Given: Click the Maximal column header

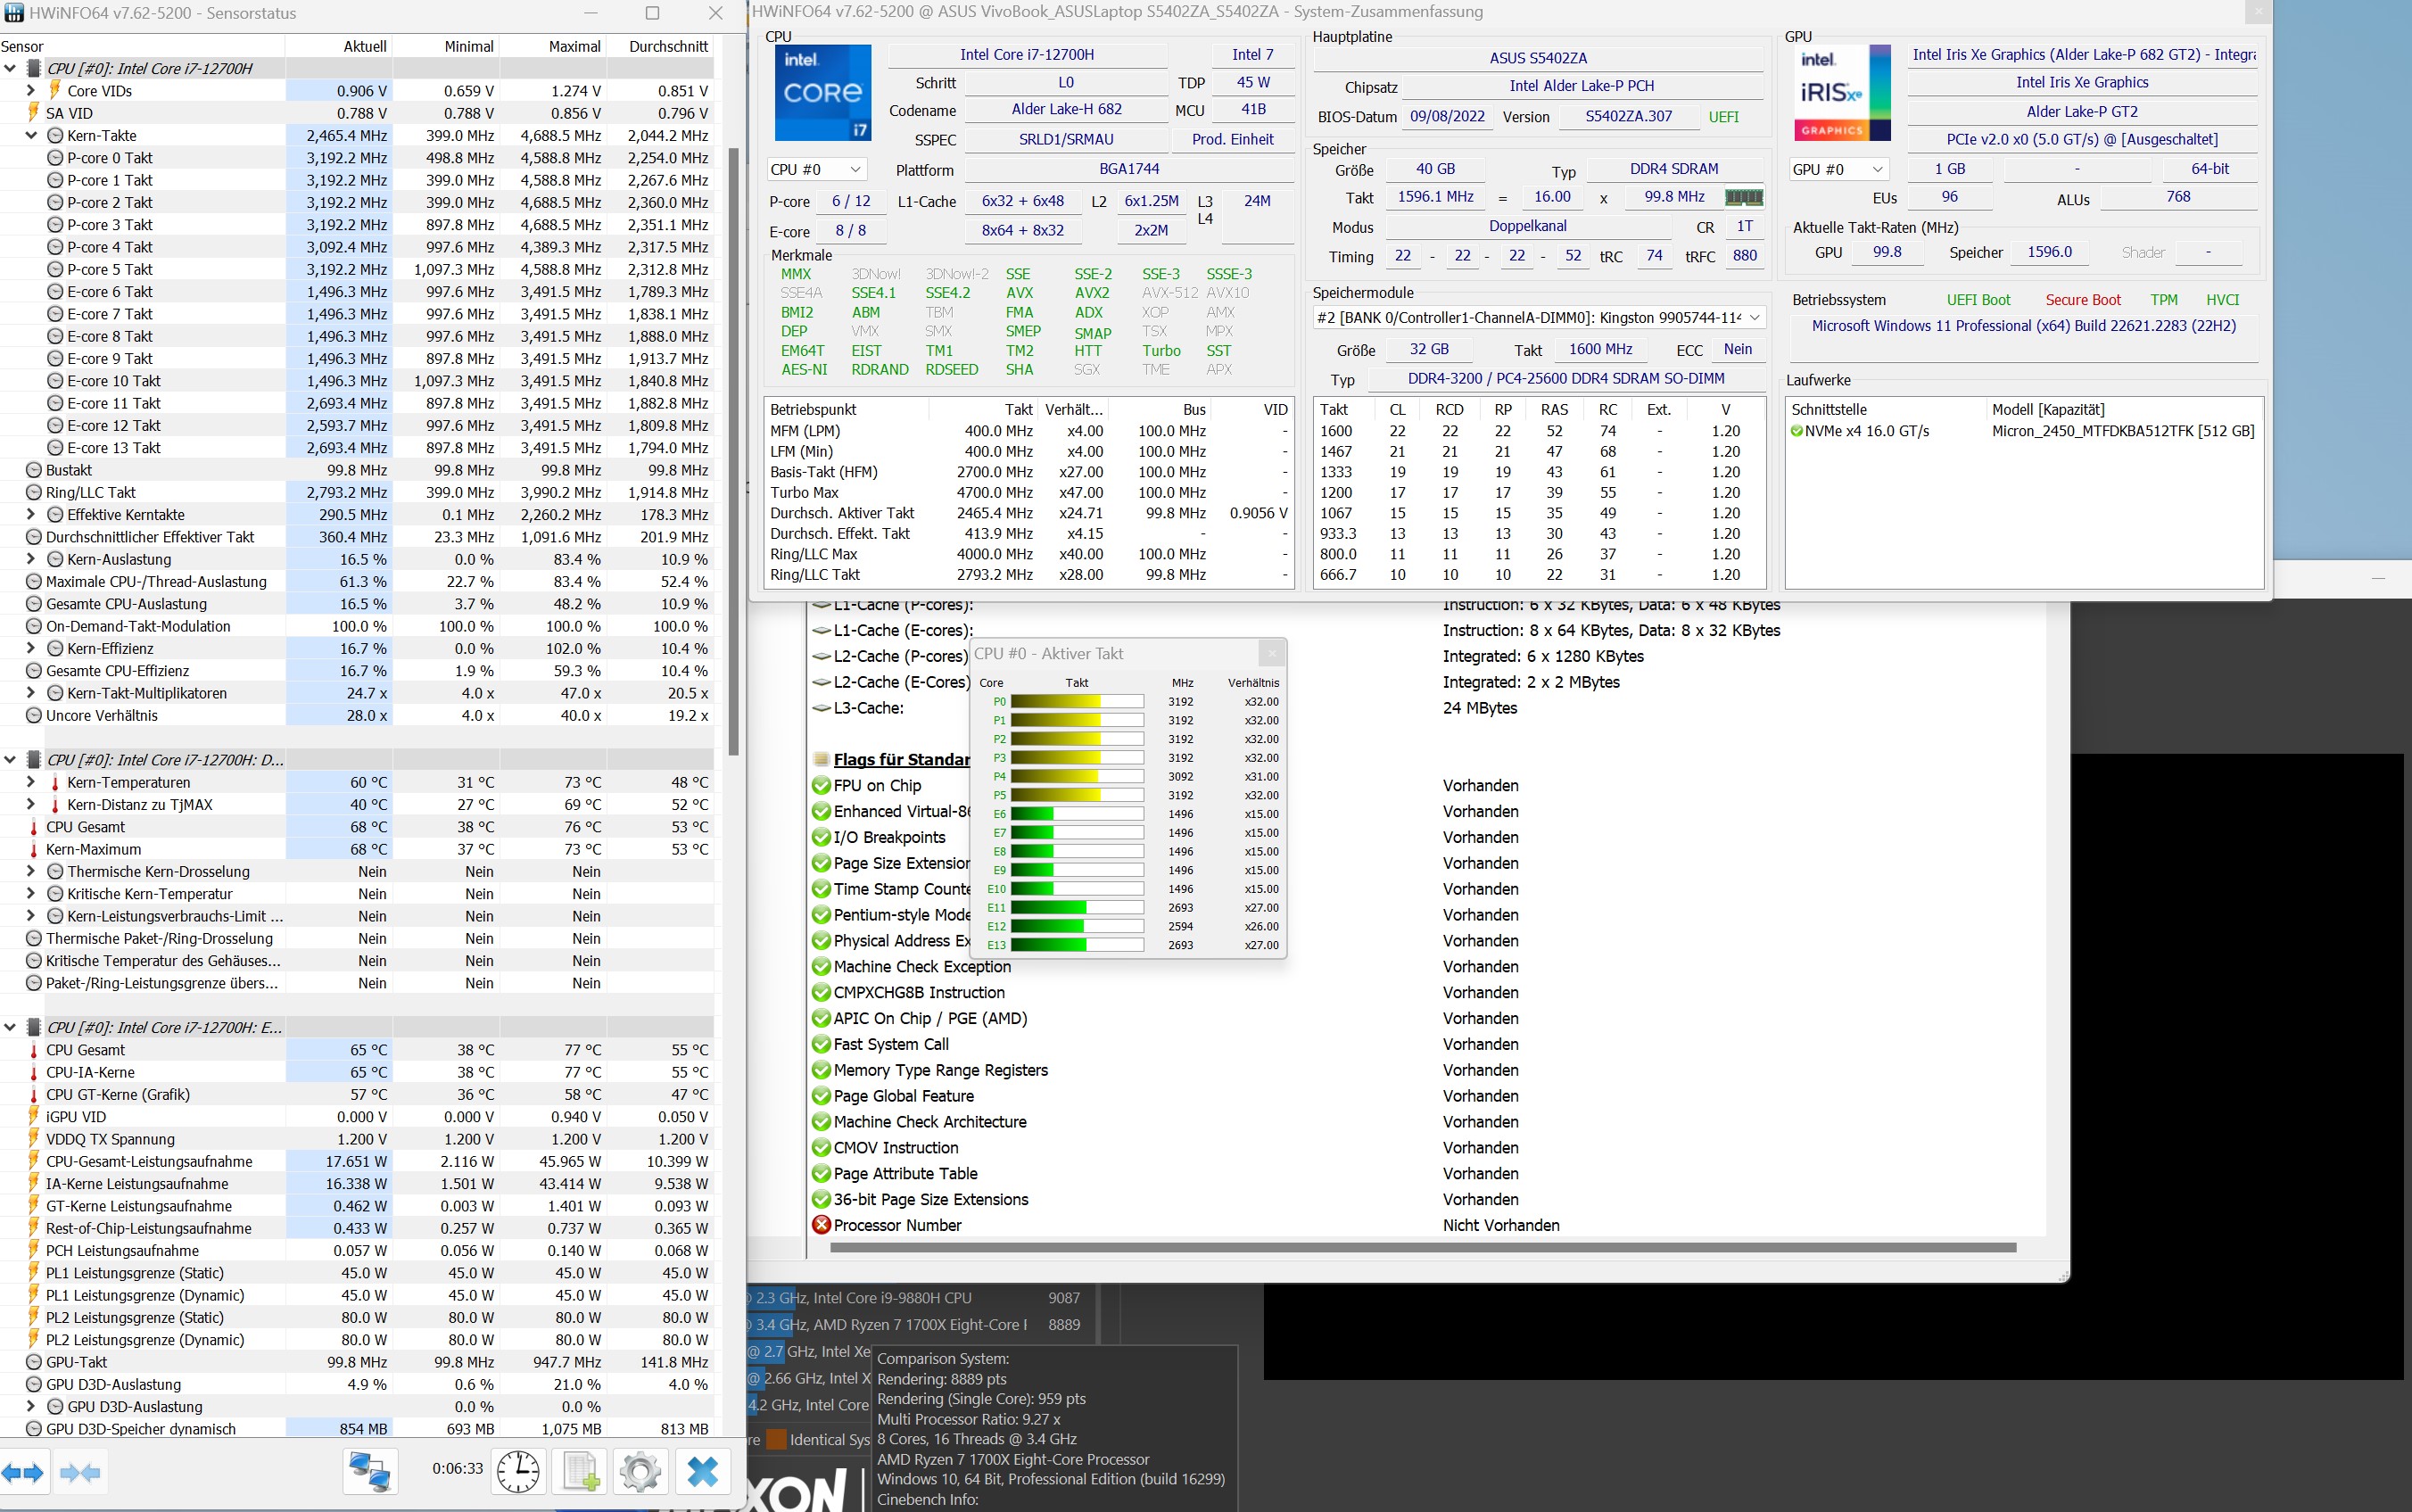Looking at the screenshot, I should (x=553, y=46).
